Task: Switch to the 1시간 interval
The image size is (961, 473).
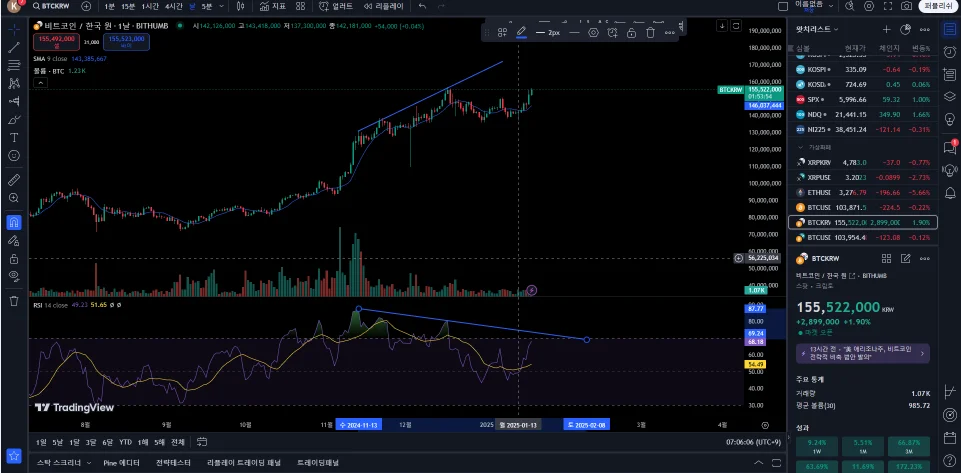Action: (x=150, y=6)
